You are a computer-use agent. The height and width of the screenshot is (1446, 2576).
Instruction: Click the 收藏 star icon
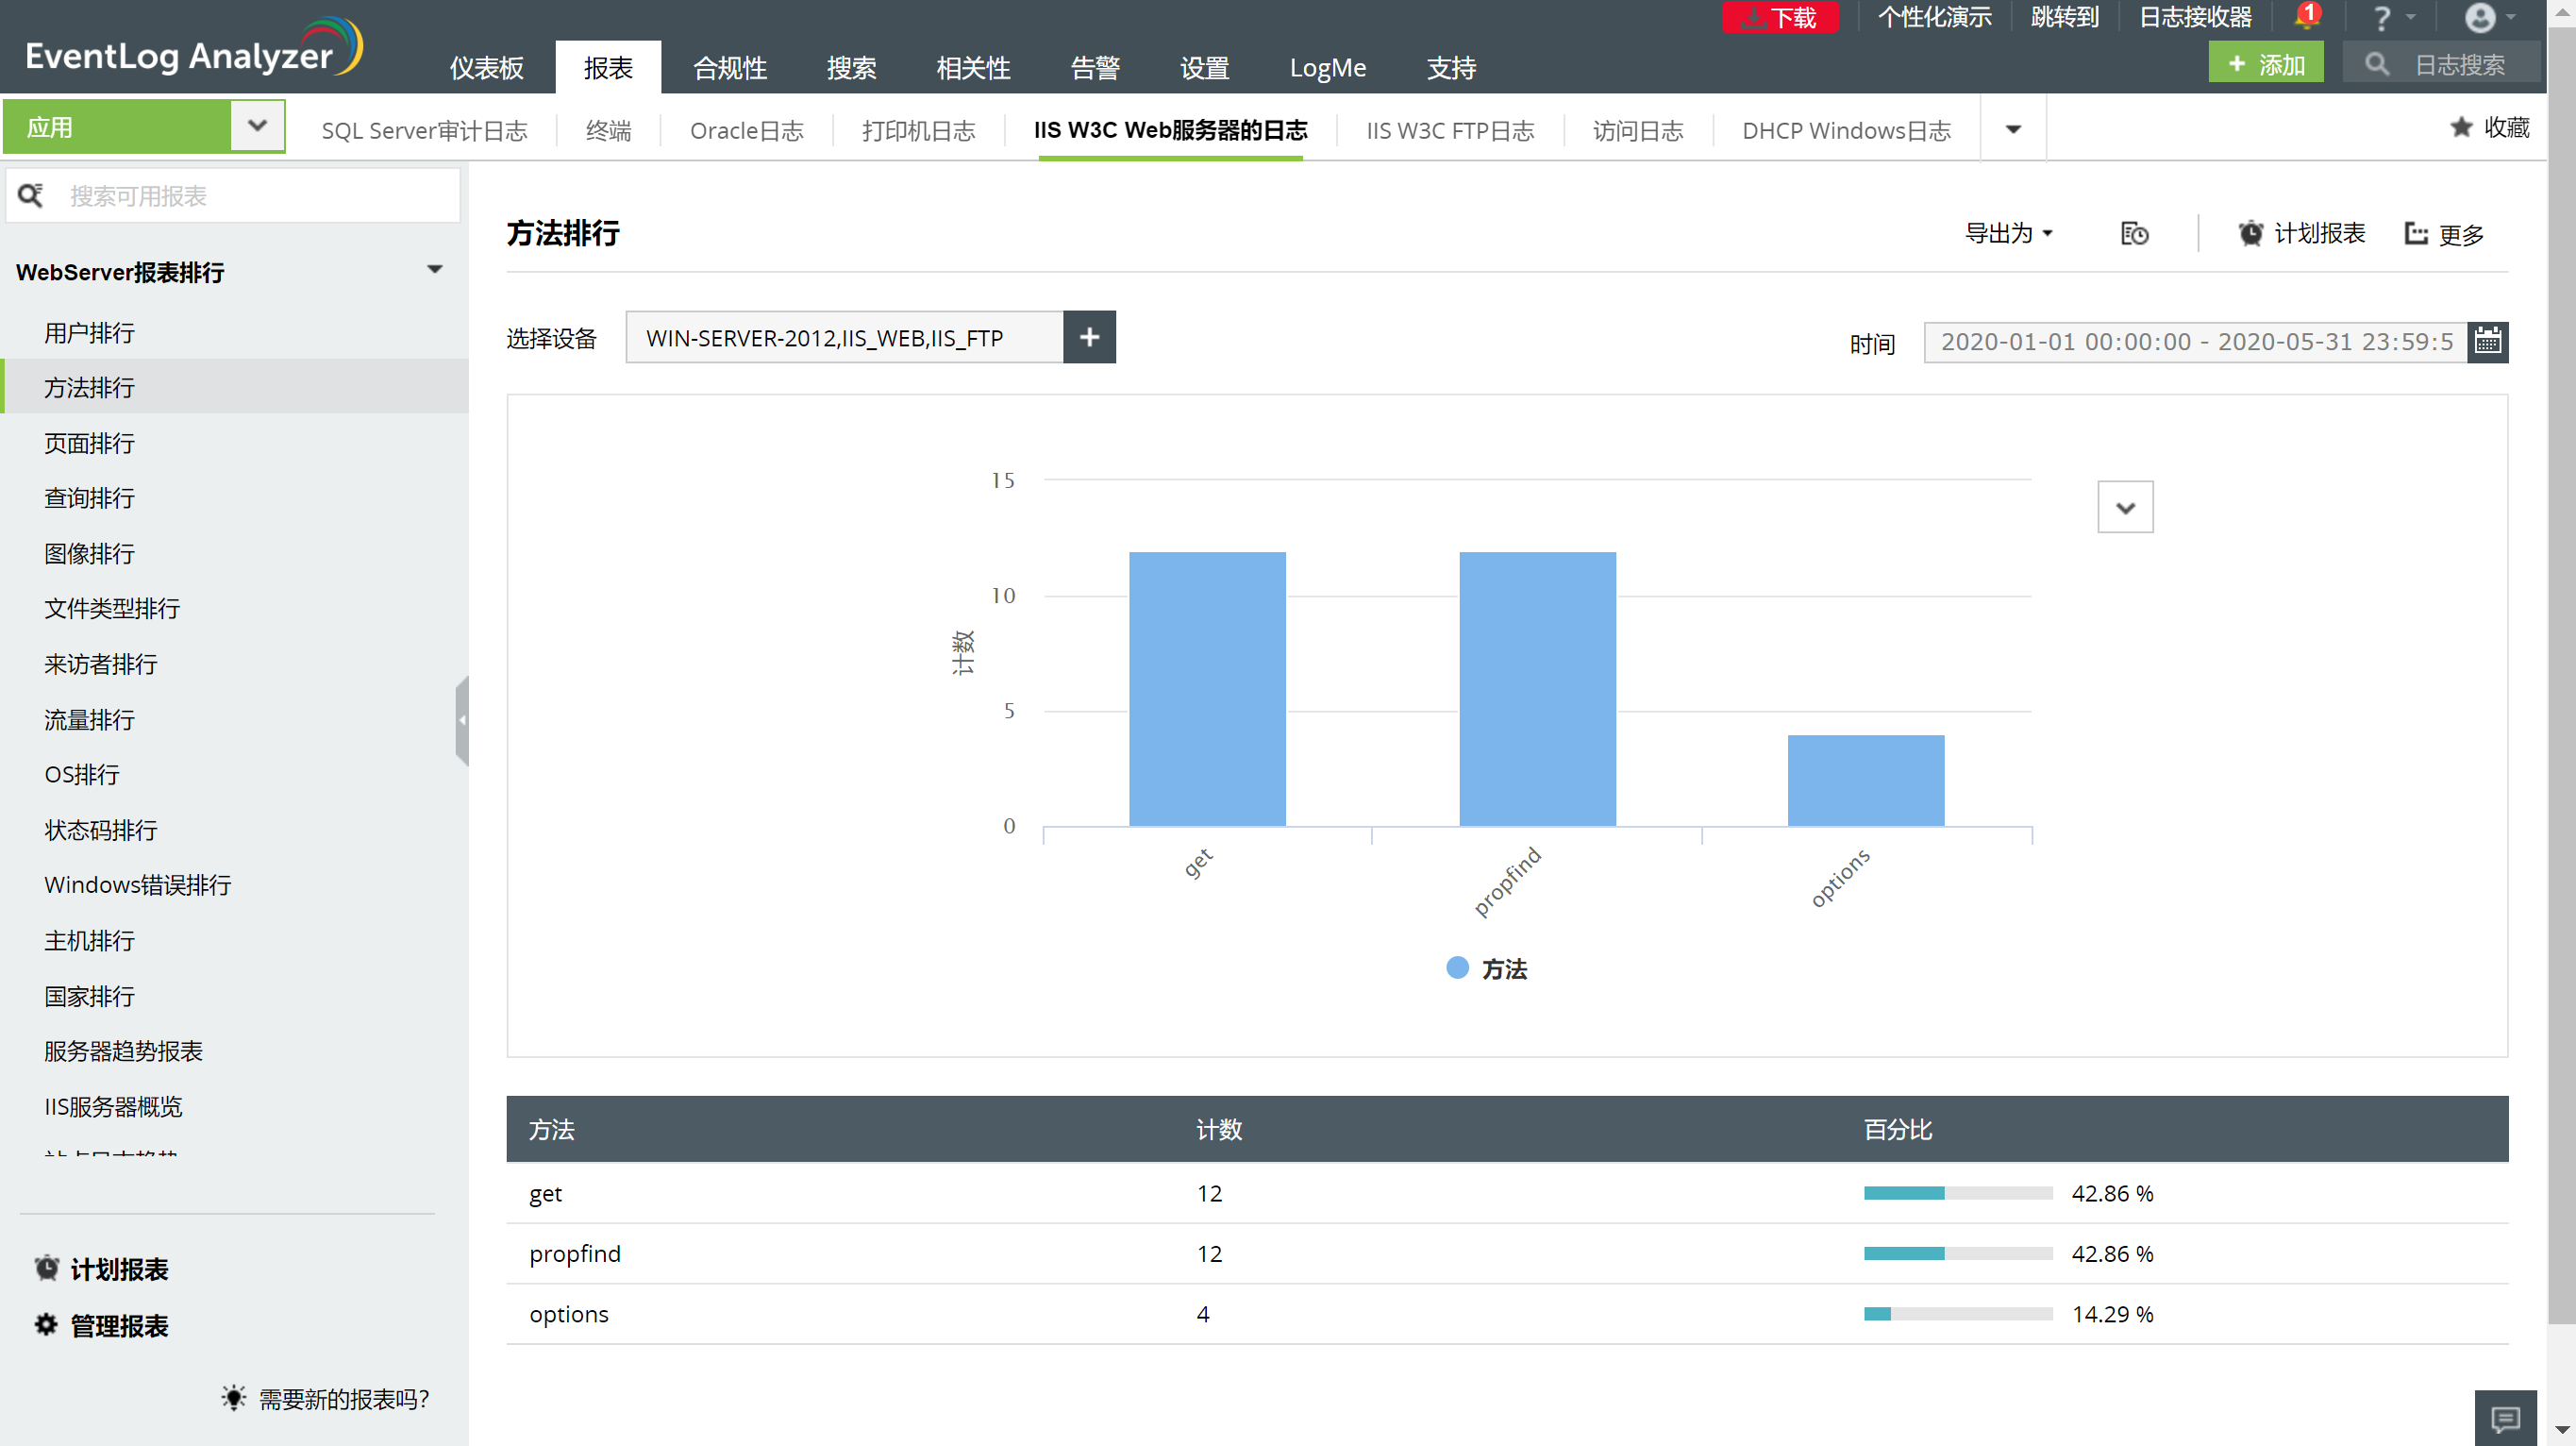click(2462, 127)
